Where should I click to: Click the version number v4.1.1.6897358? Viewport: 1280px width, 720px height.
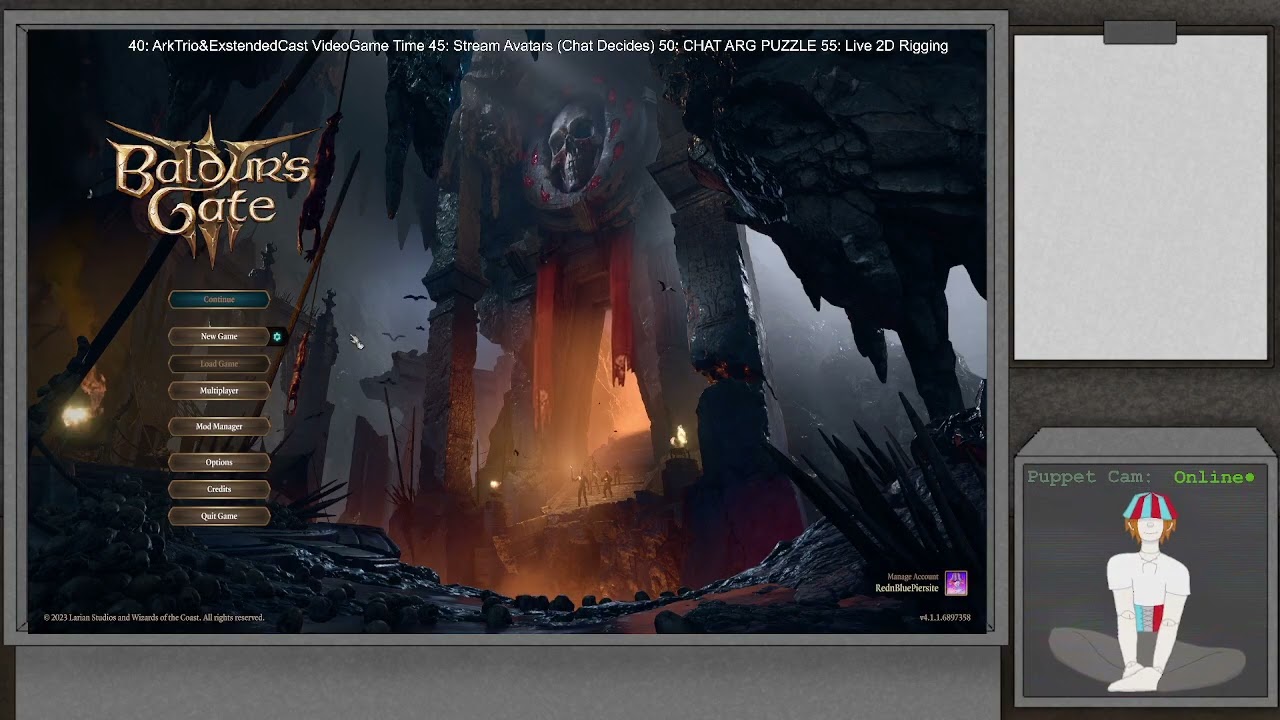tap(945, 618)
